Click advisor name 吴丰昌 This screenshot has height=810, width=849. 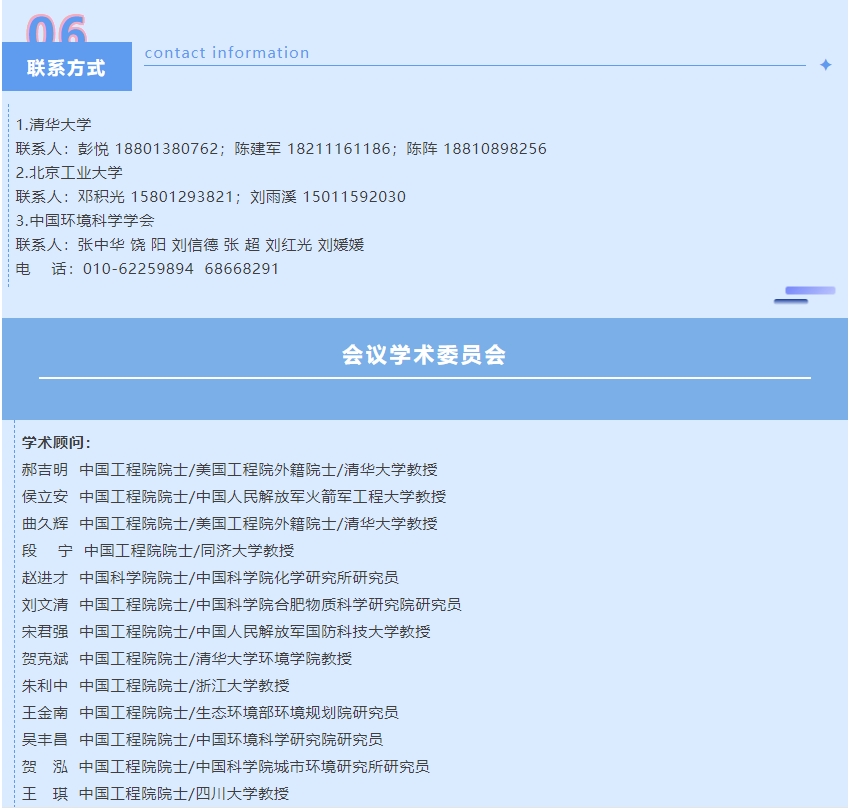(x=45, y=740)
